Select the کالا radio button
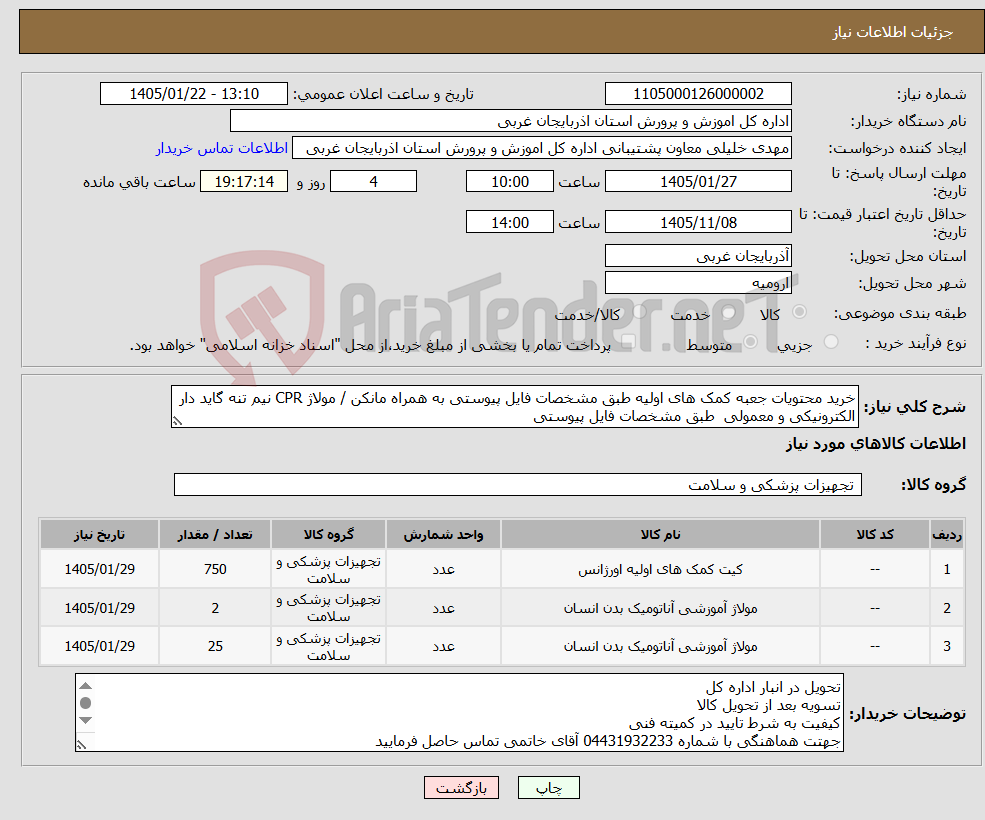 [800, 312]
